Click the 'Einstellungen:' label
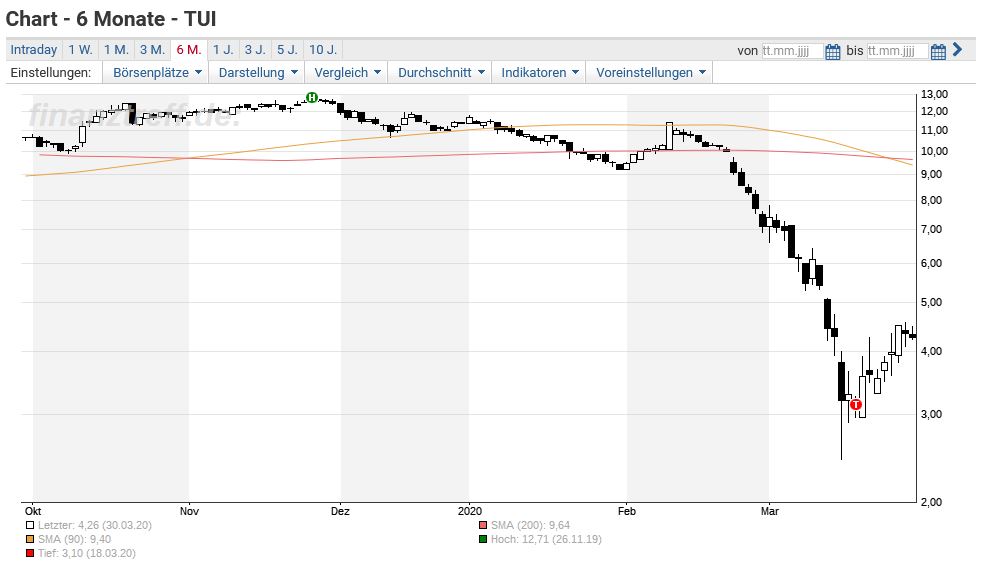The image size is (983, 573). 51,73
